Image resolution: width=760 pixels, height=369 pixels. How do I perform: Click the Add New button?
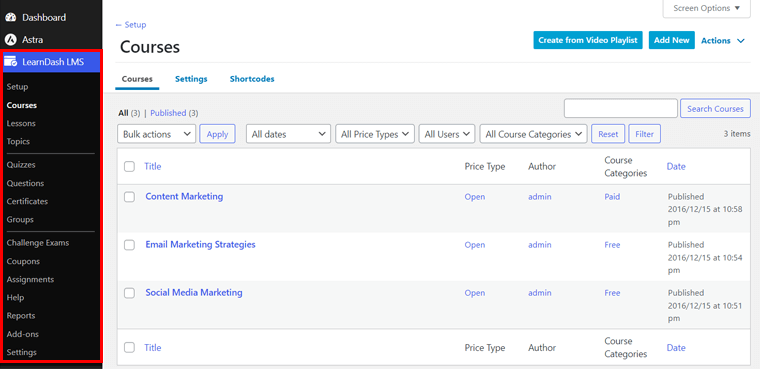click(672, 40)
